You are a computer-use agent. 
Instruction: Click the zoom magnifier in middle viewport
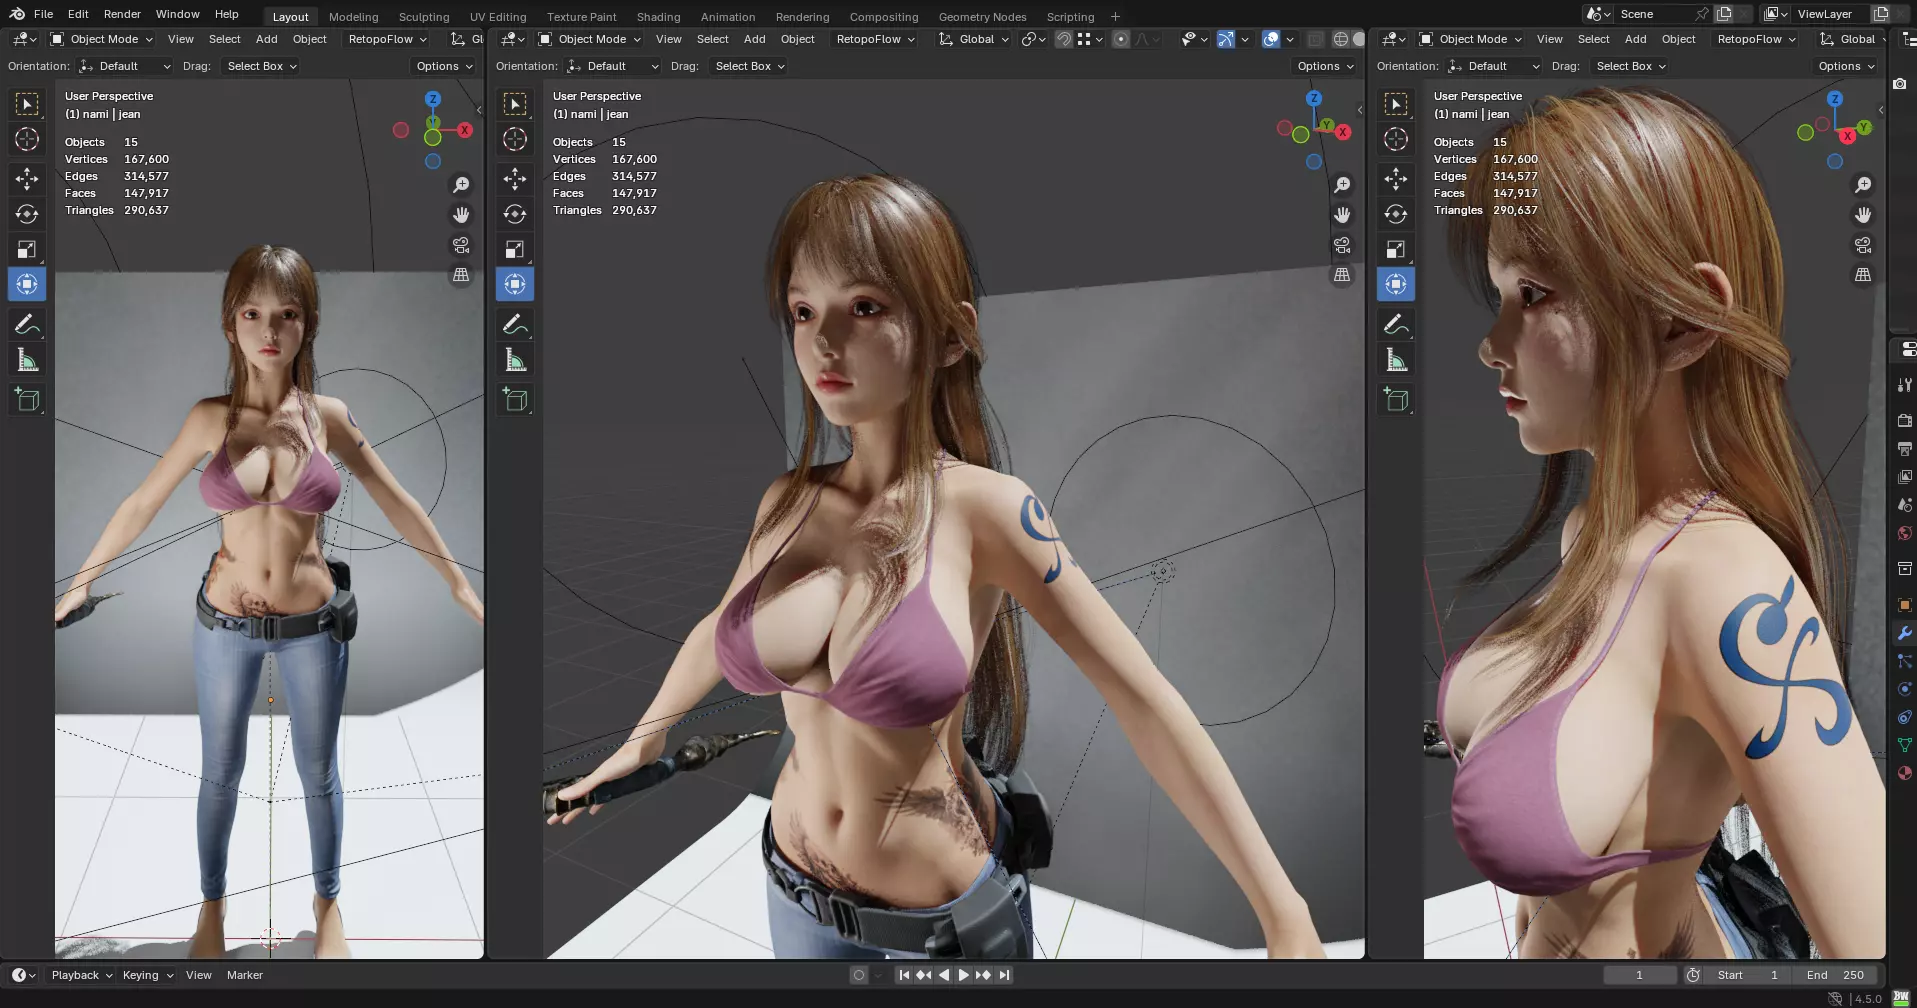pos(1342,185)
